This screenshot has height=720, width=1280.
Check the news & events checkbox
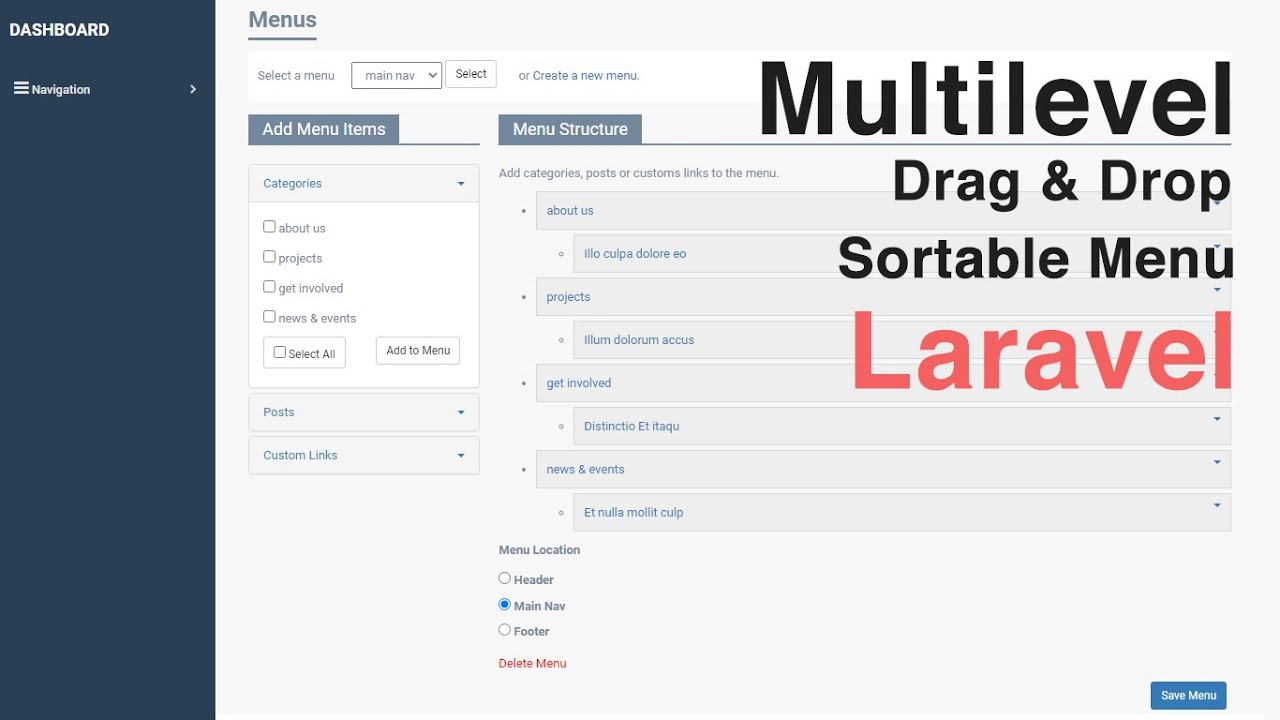point(269,317)
